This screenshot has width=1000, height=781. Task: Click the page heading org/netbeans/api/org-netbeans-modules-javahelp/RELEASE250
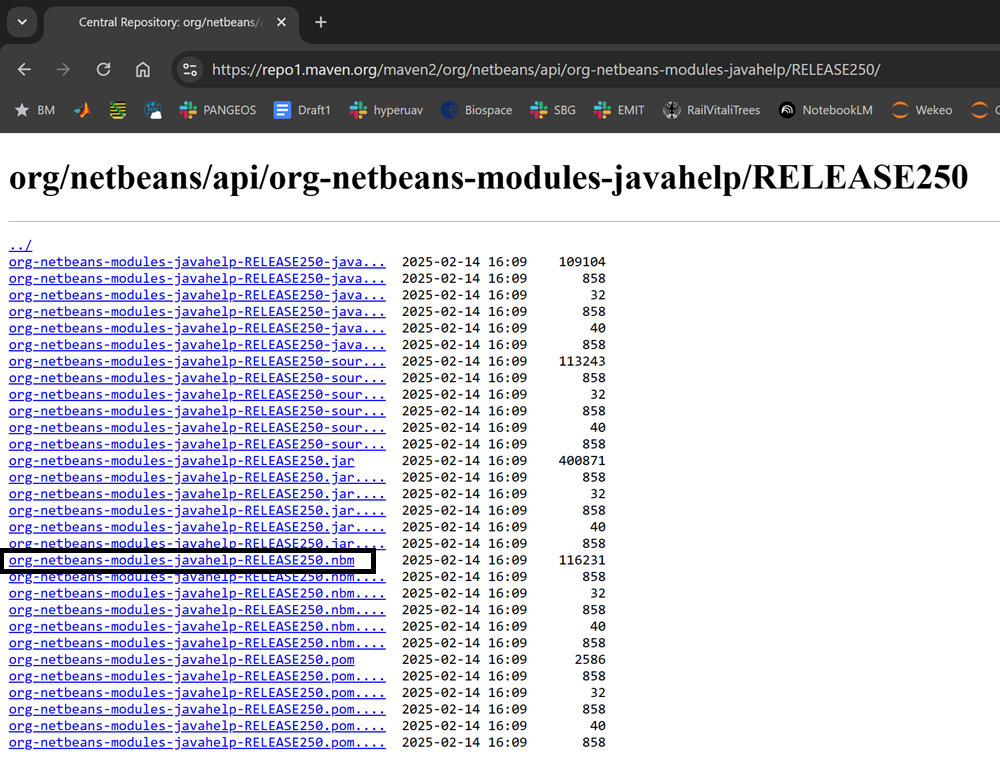pyautogui.click(x=489, y=177)
